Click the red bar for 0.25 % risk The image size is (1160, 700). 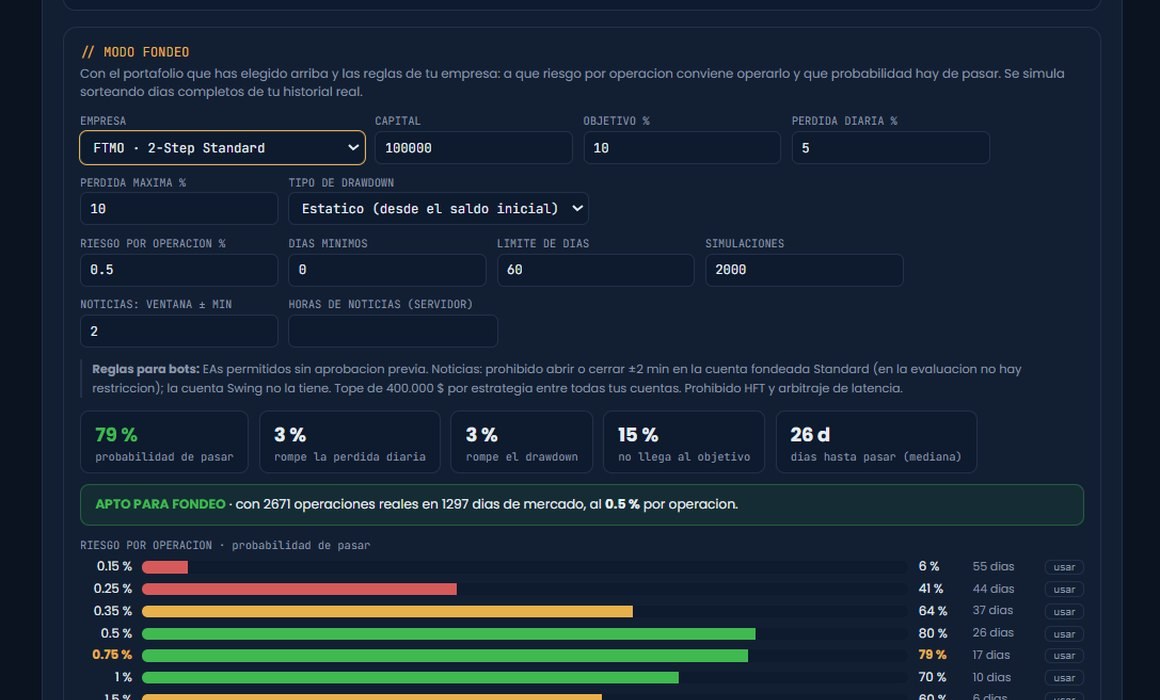pos(299,589)
